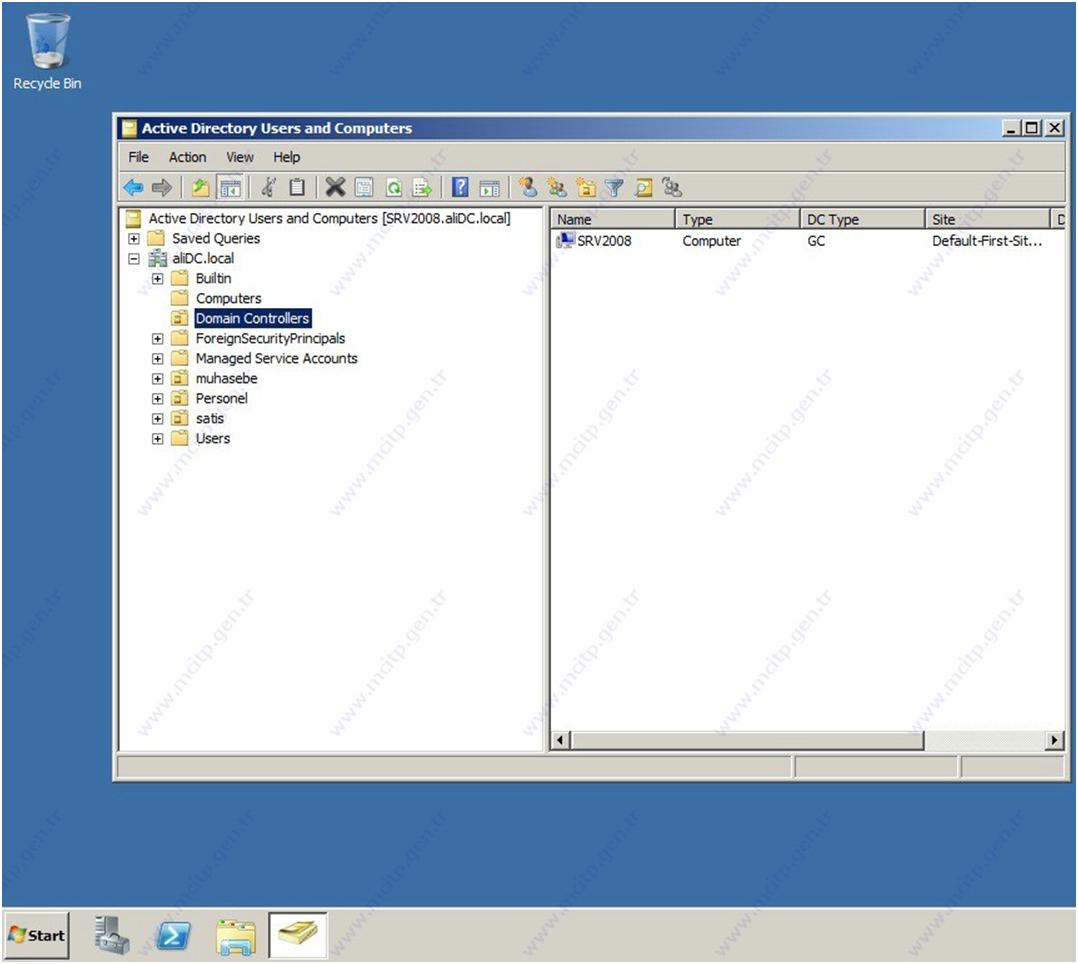Viewport: 1078px width, 964px height.
Task: Toggle Show/Hide Console Tree toolbar icon
Action: point(230,187)
